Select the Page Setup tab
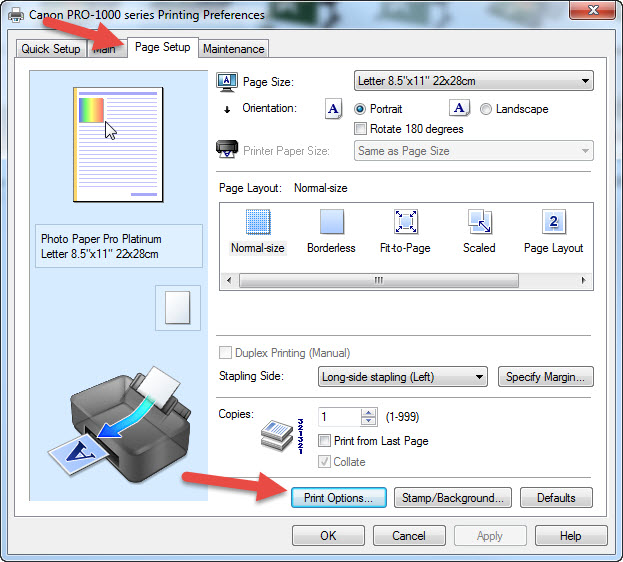Image resolution: width=623 pixels, height=562 pixels. pos(163,47)
